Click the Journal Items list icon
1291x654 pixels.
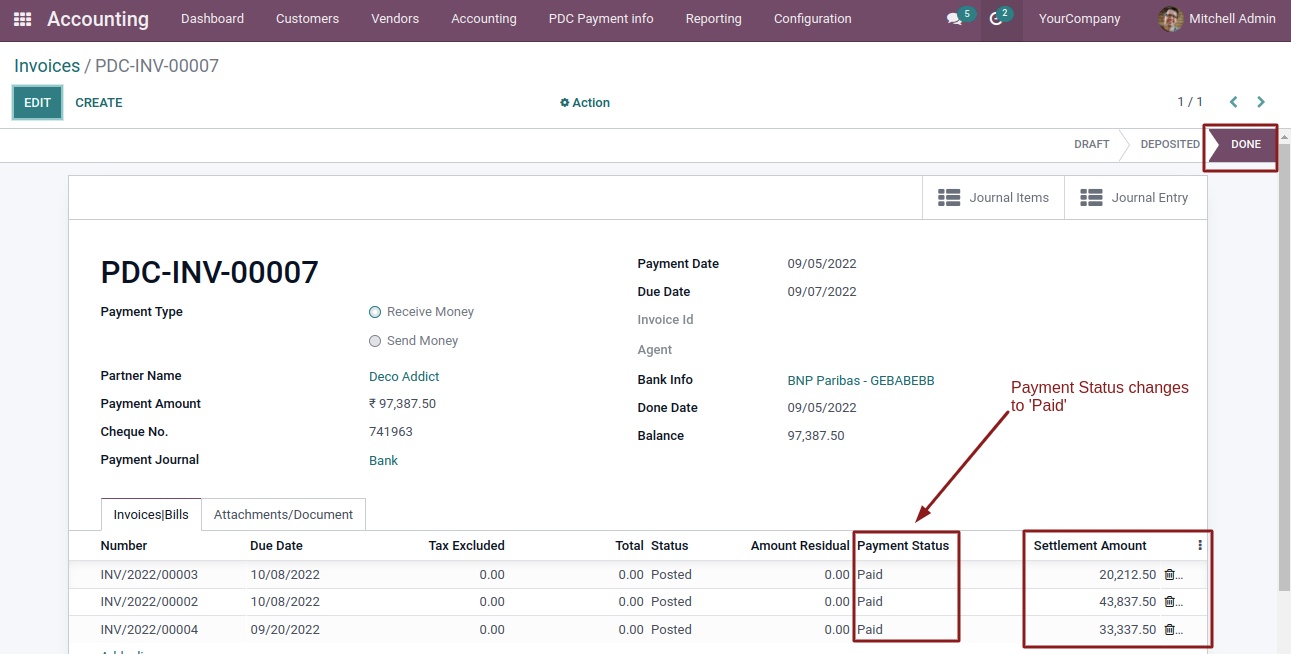tap(949, 198)
